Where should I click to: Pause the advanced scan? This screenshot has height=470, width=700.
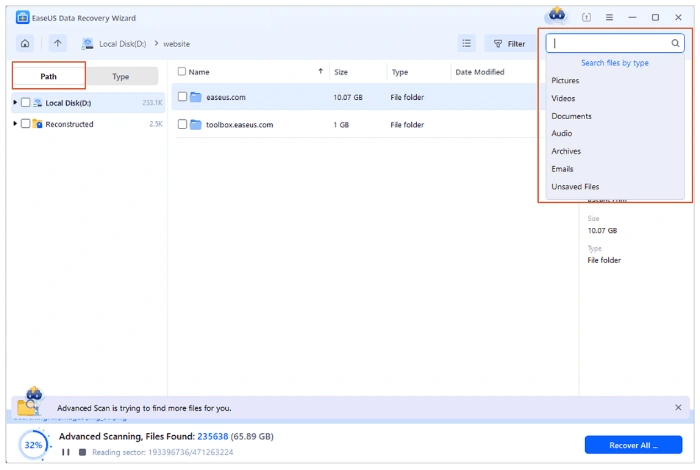66,452
